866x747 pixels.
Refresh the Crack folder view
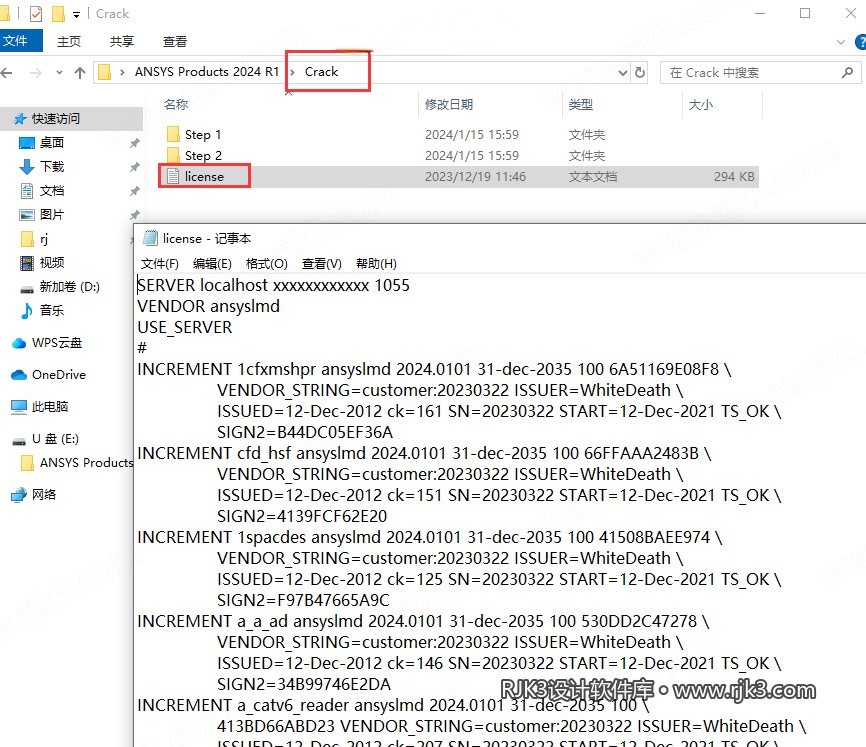tap(640, 72)
